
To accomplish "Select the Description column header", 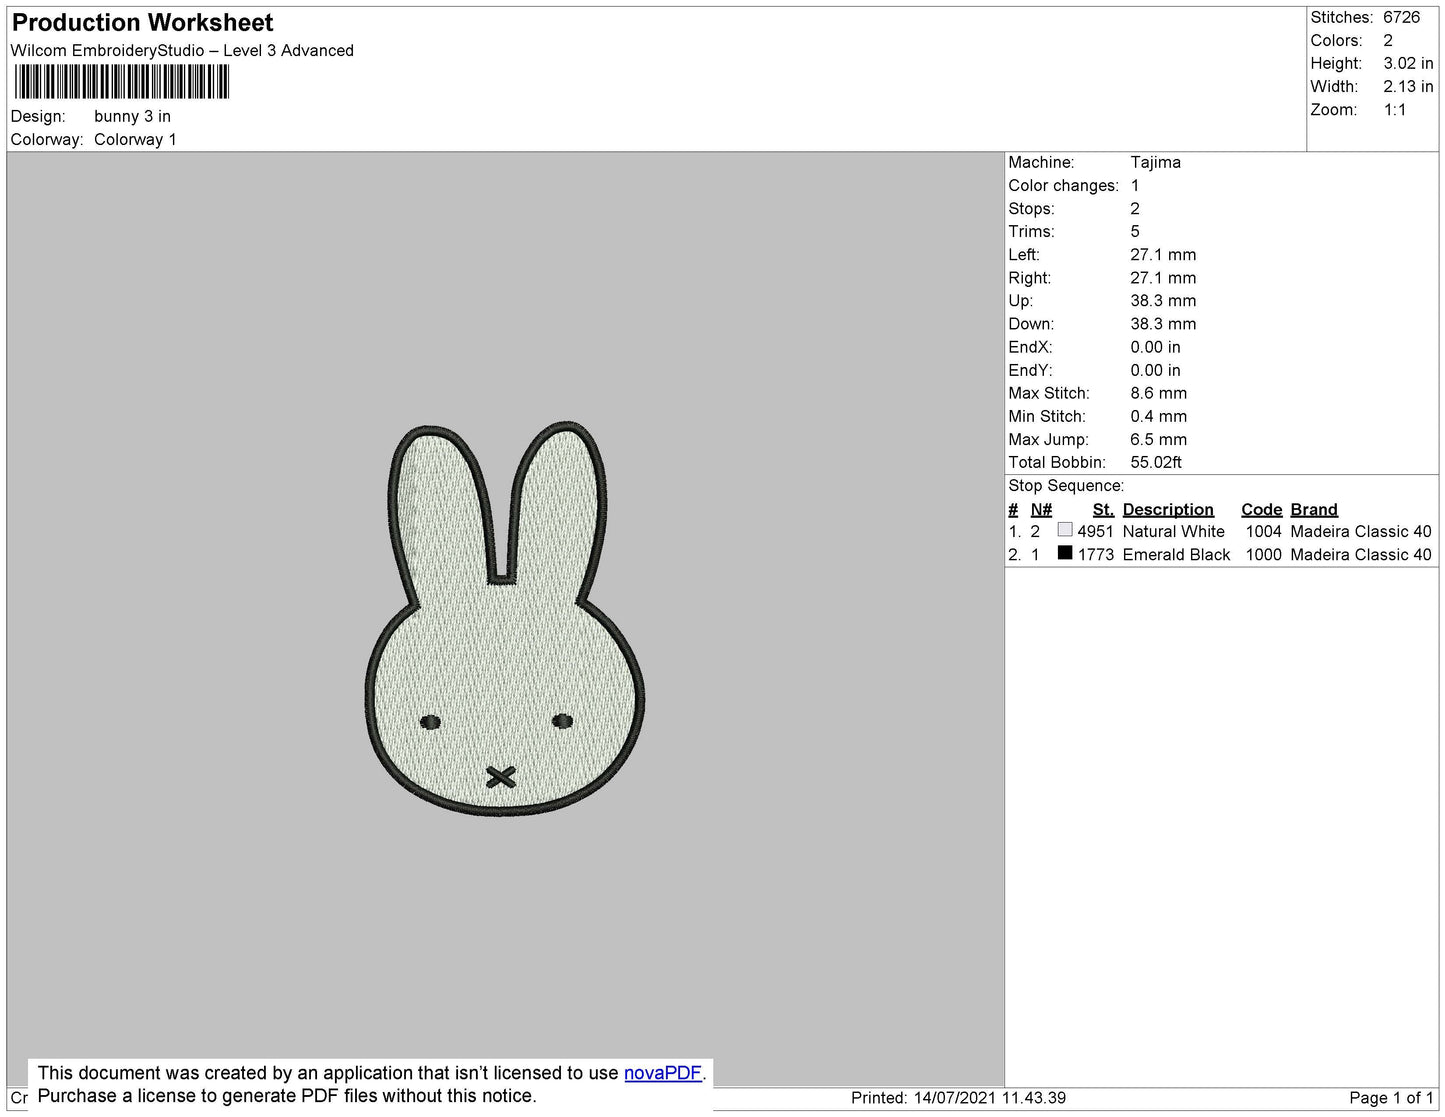I will 1168,510.
